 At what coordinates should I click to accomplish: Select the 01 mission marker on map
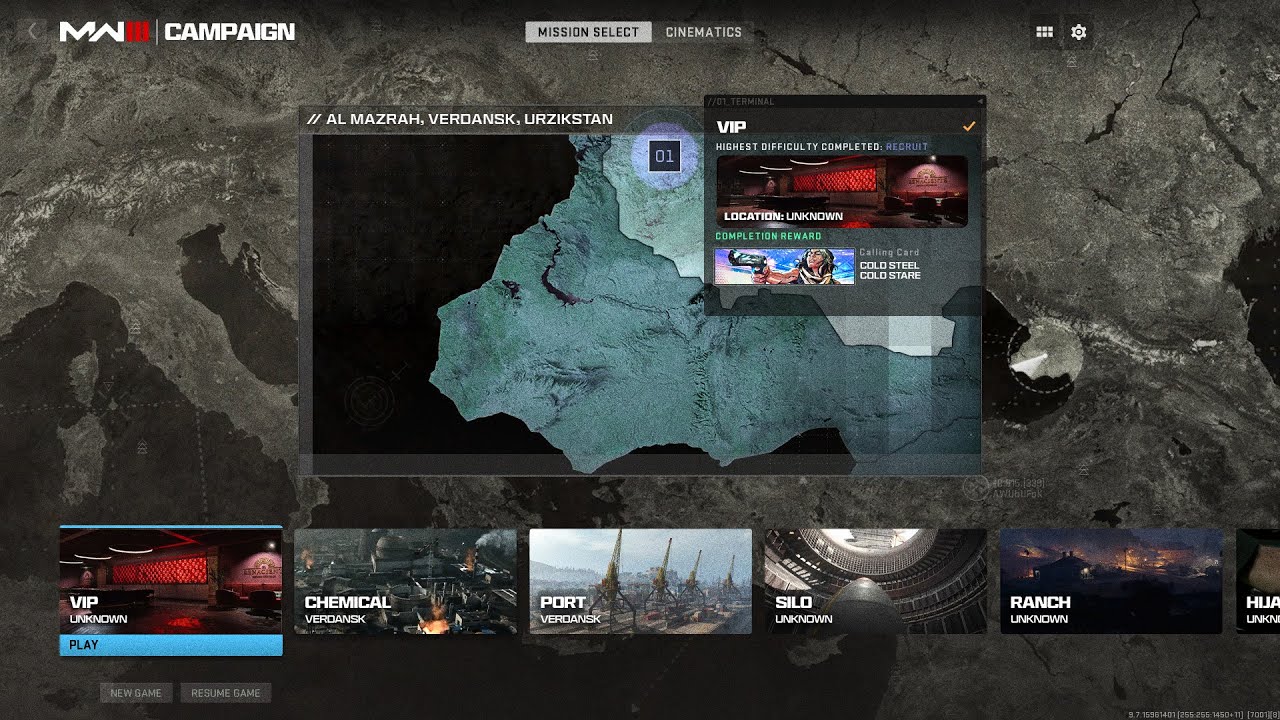tap(665, 156)
